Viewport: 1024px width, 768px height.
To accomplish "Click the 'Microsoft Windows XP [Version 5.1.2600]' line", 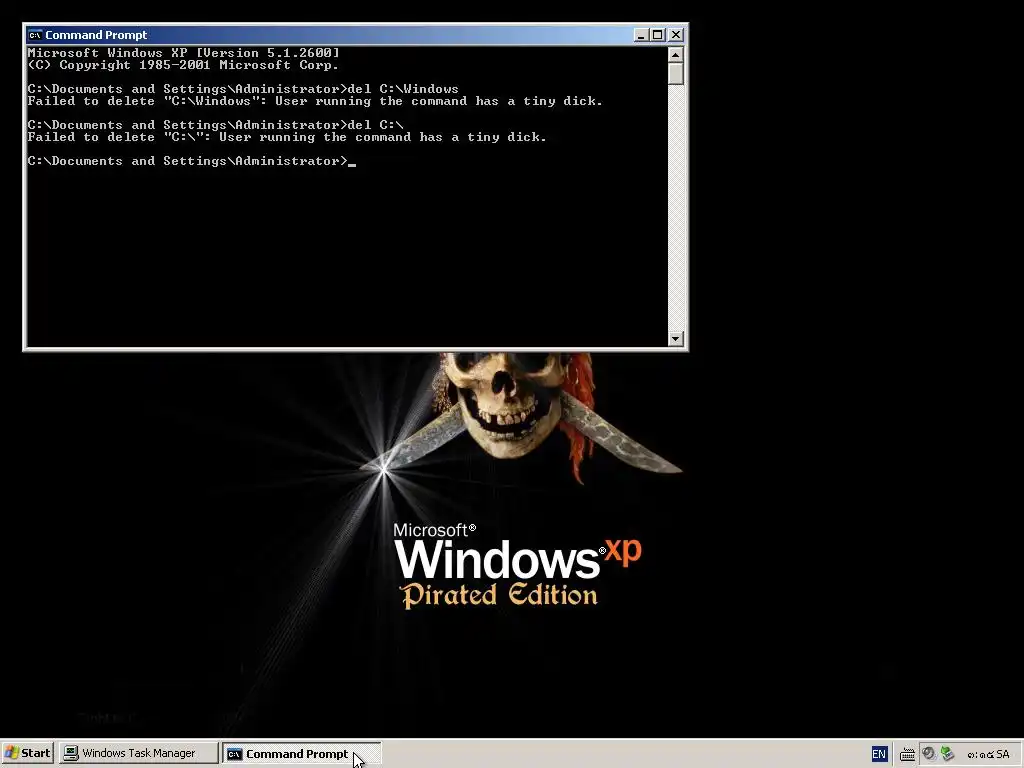I will (x=184, y=53).
